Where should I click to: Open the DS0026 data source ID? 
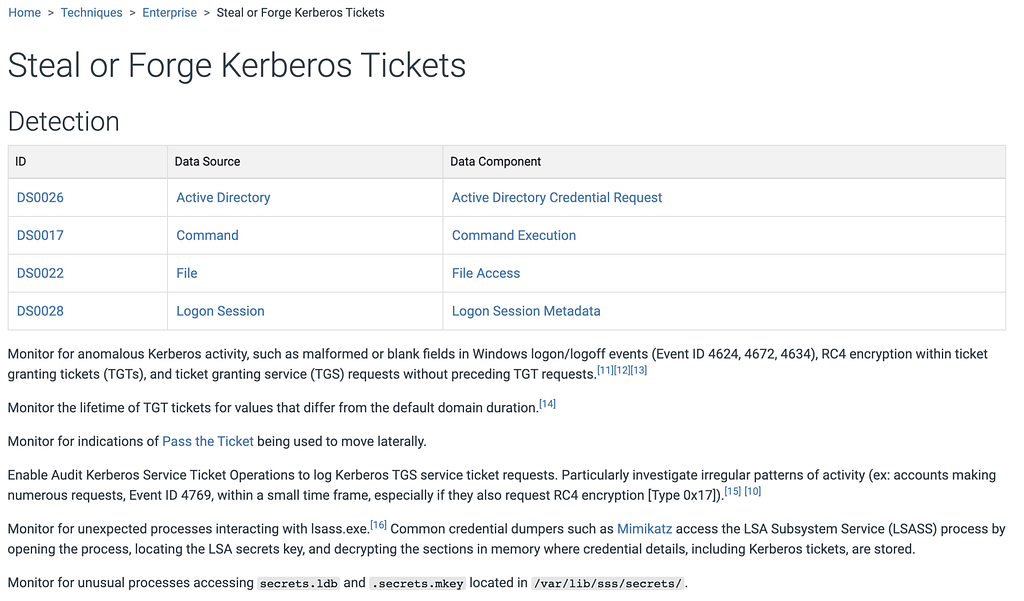pos(40,198)
